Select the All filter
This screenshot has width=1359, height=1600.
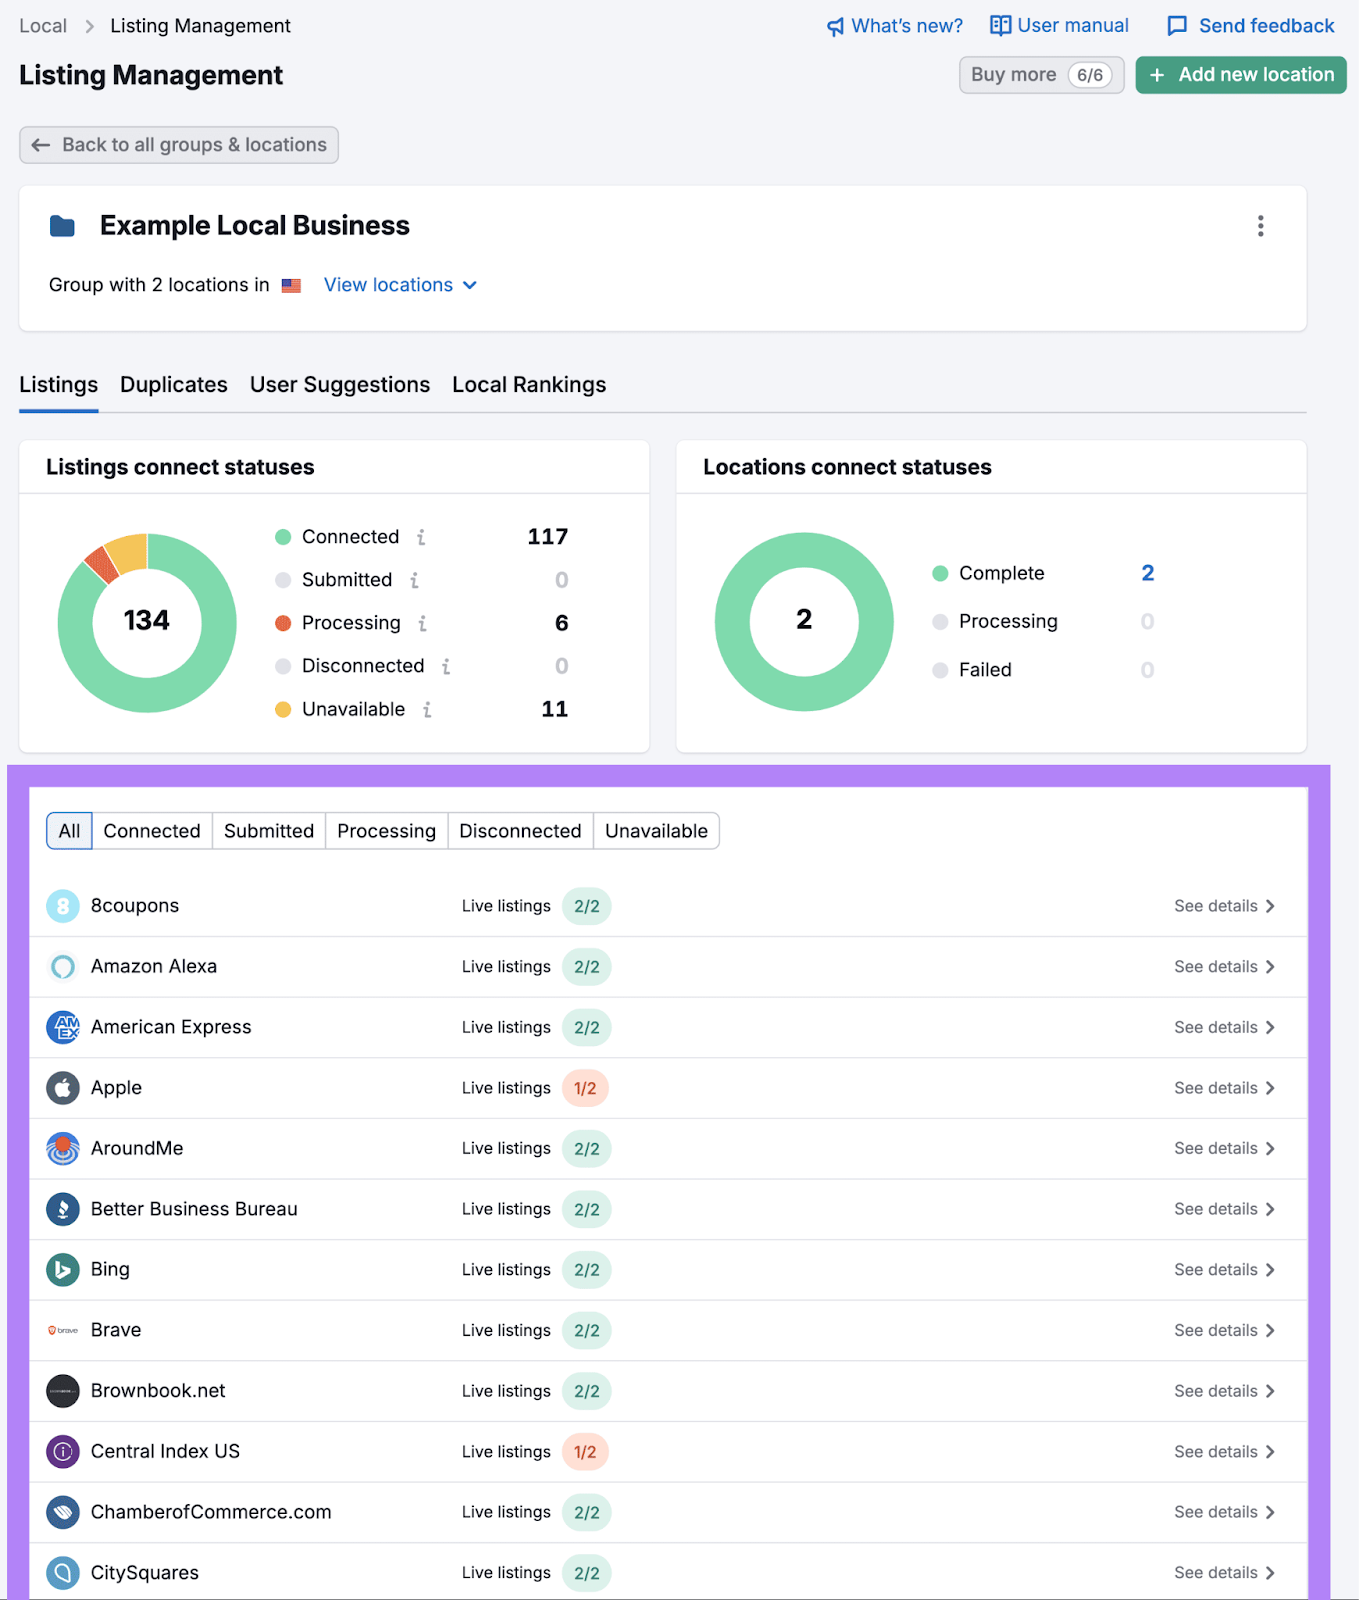pyautogui.click(x=69, y=831)
